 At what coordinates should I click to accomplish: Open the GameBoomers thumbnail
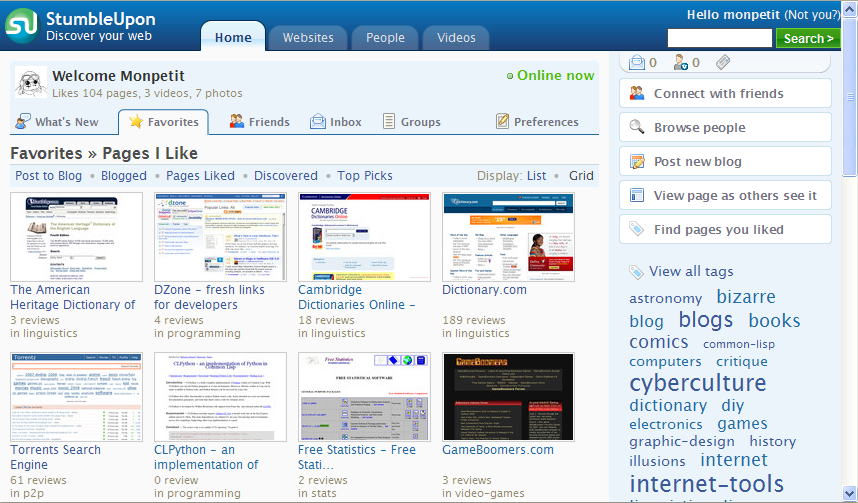point(508,397)
